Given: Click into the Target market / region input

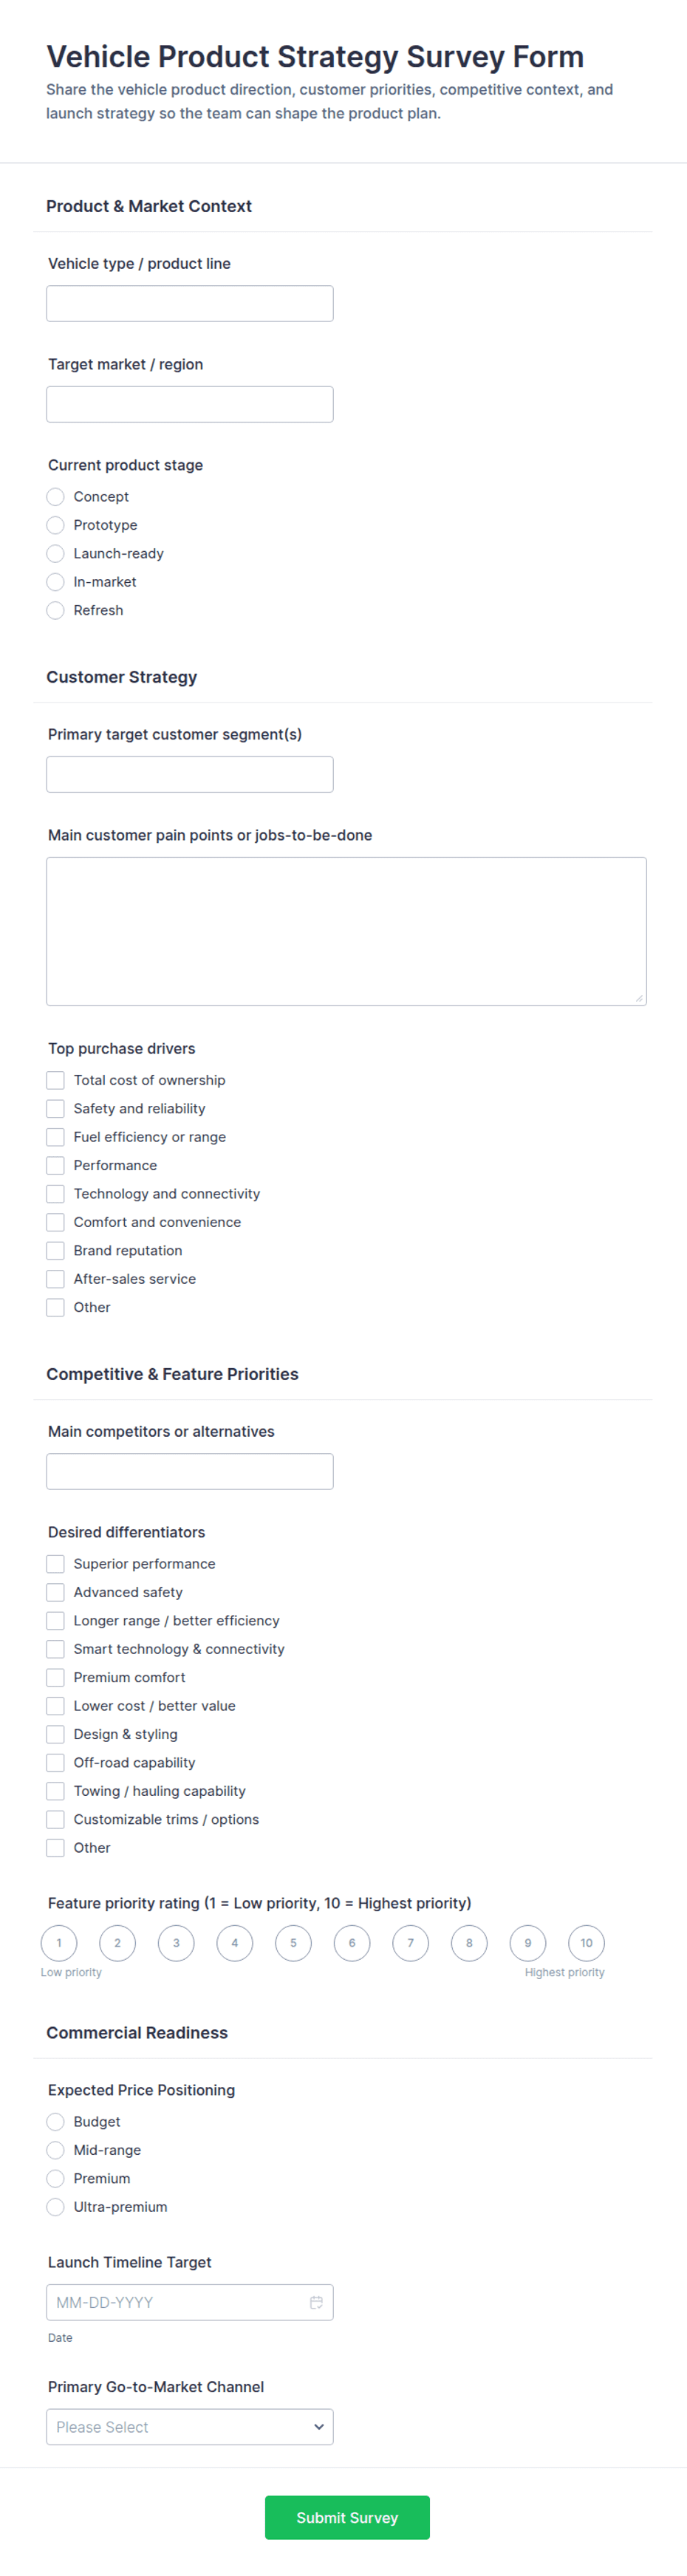Looking at the screenshot, I should [x=190, y=404].
